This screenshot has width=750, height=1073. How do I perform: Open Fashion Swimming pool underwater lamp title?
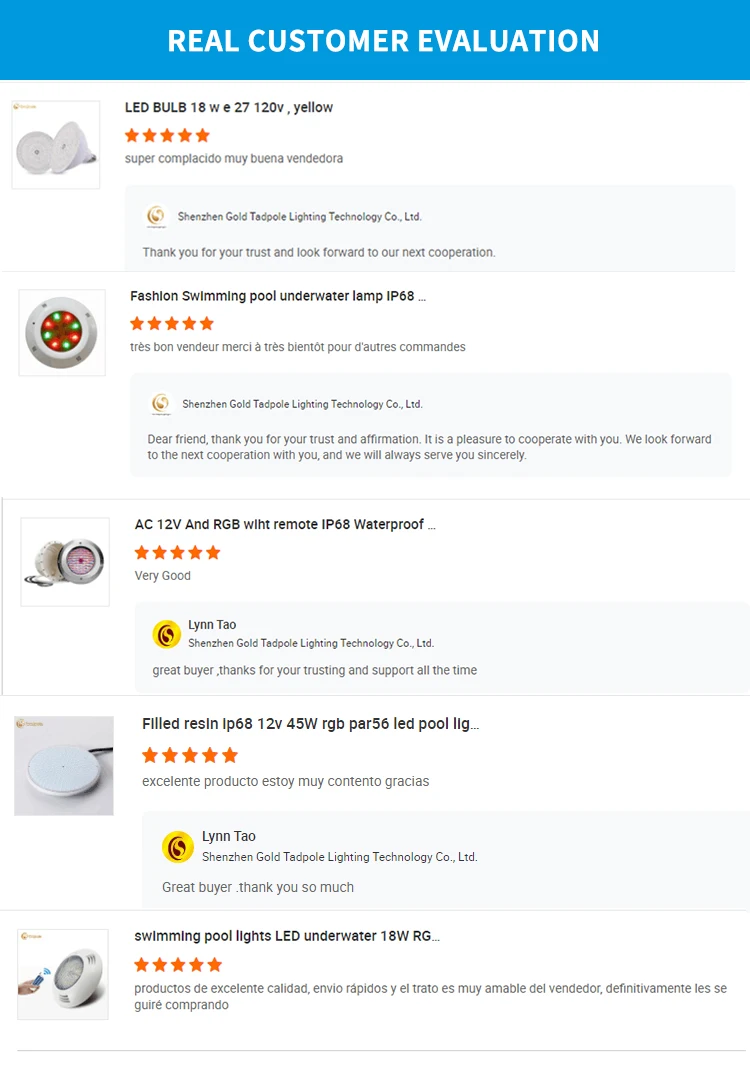point(278,296)
